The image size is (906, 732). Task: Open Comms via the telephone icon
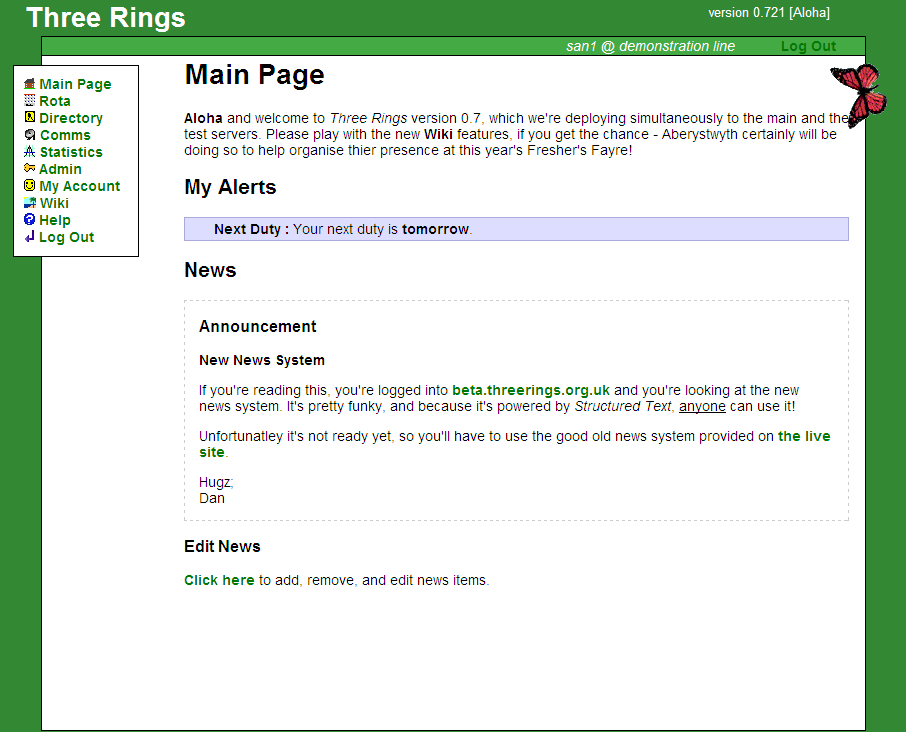(x=30, y=135)
